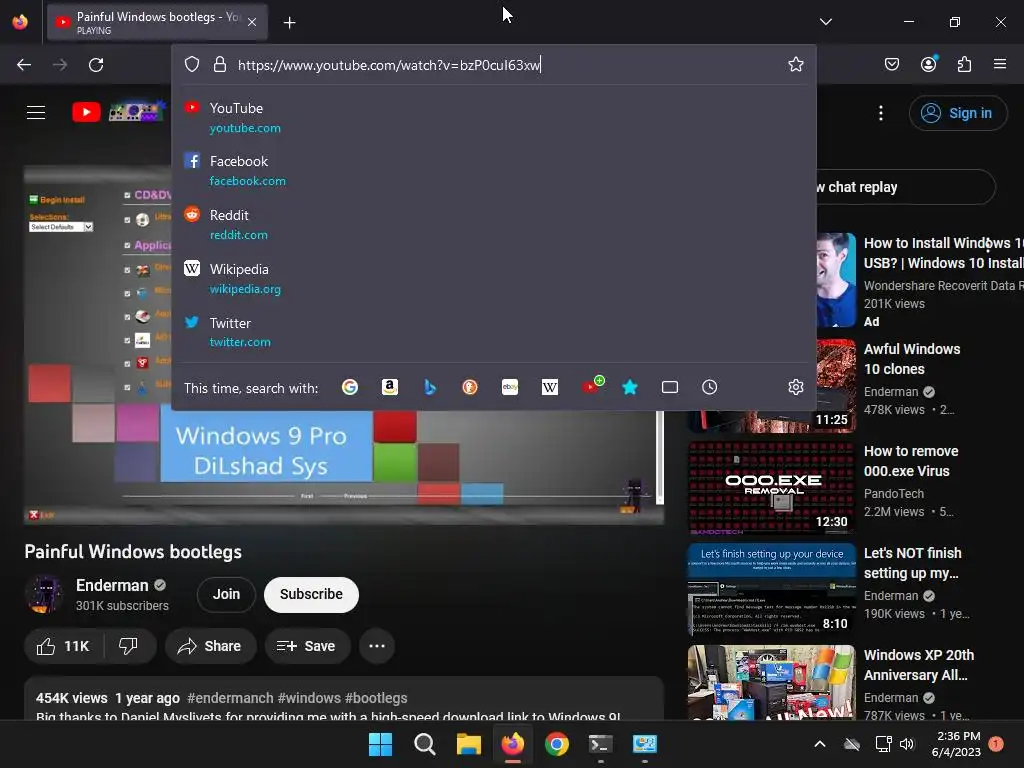Select the Reddit suggestion
This screenshot has height=768, width=1024.
[x=494, y=224]
